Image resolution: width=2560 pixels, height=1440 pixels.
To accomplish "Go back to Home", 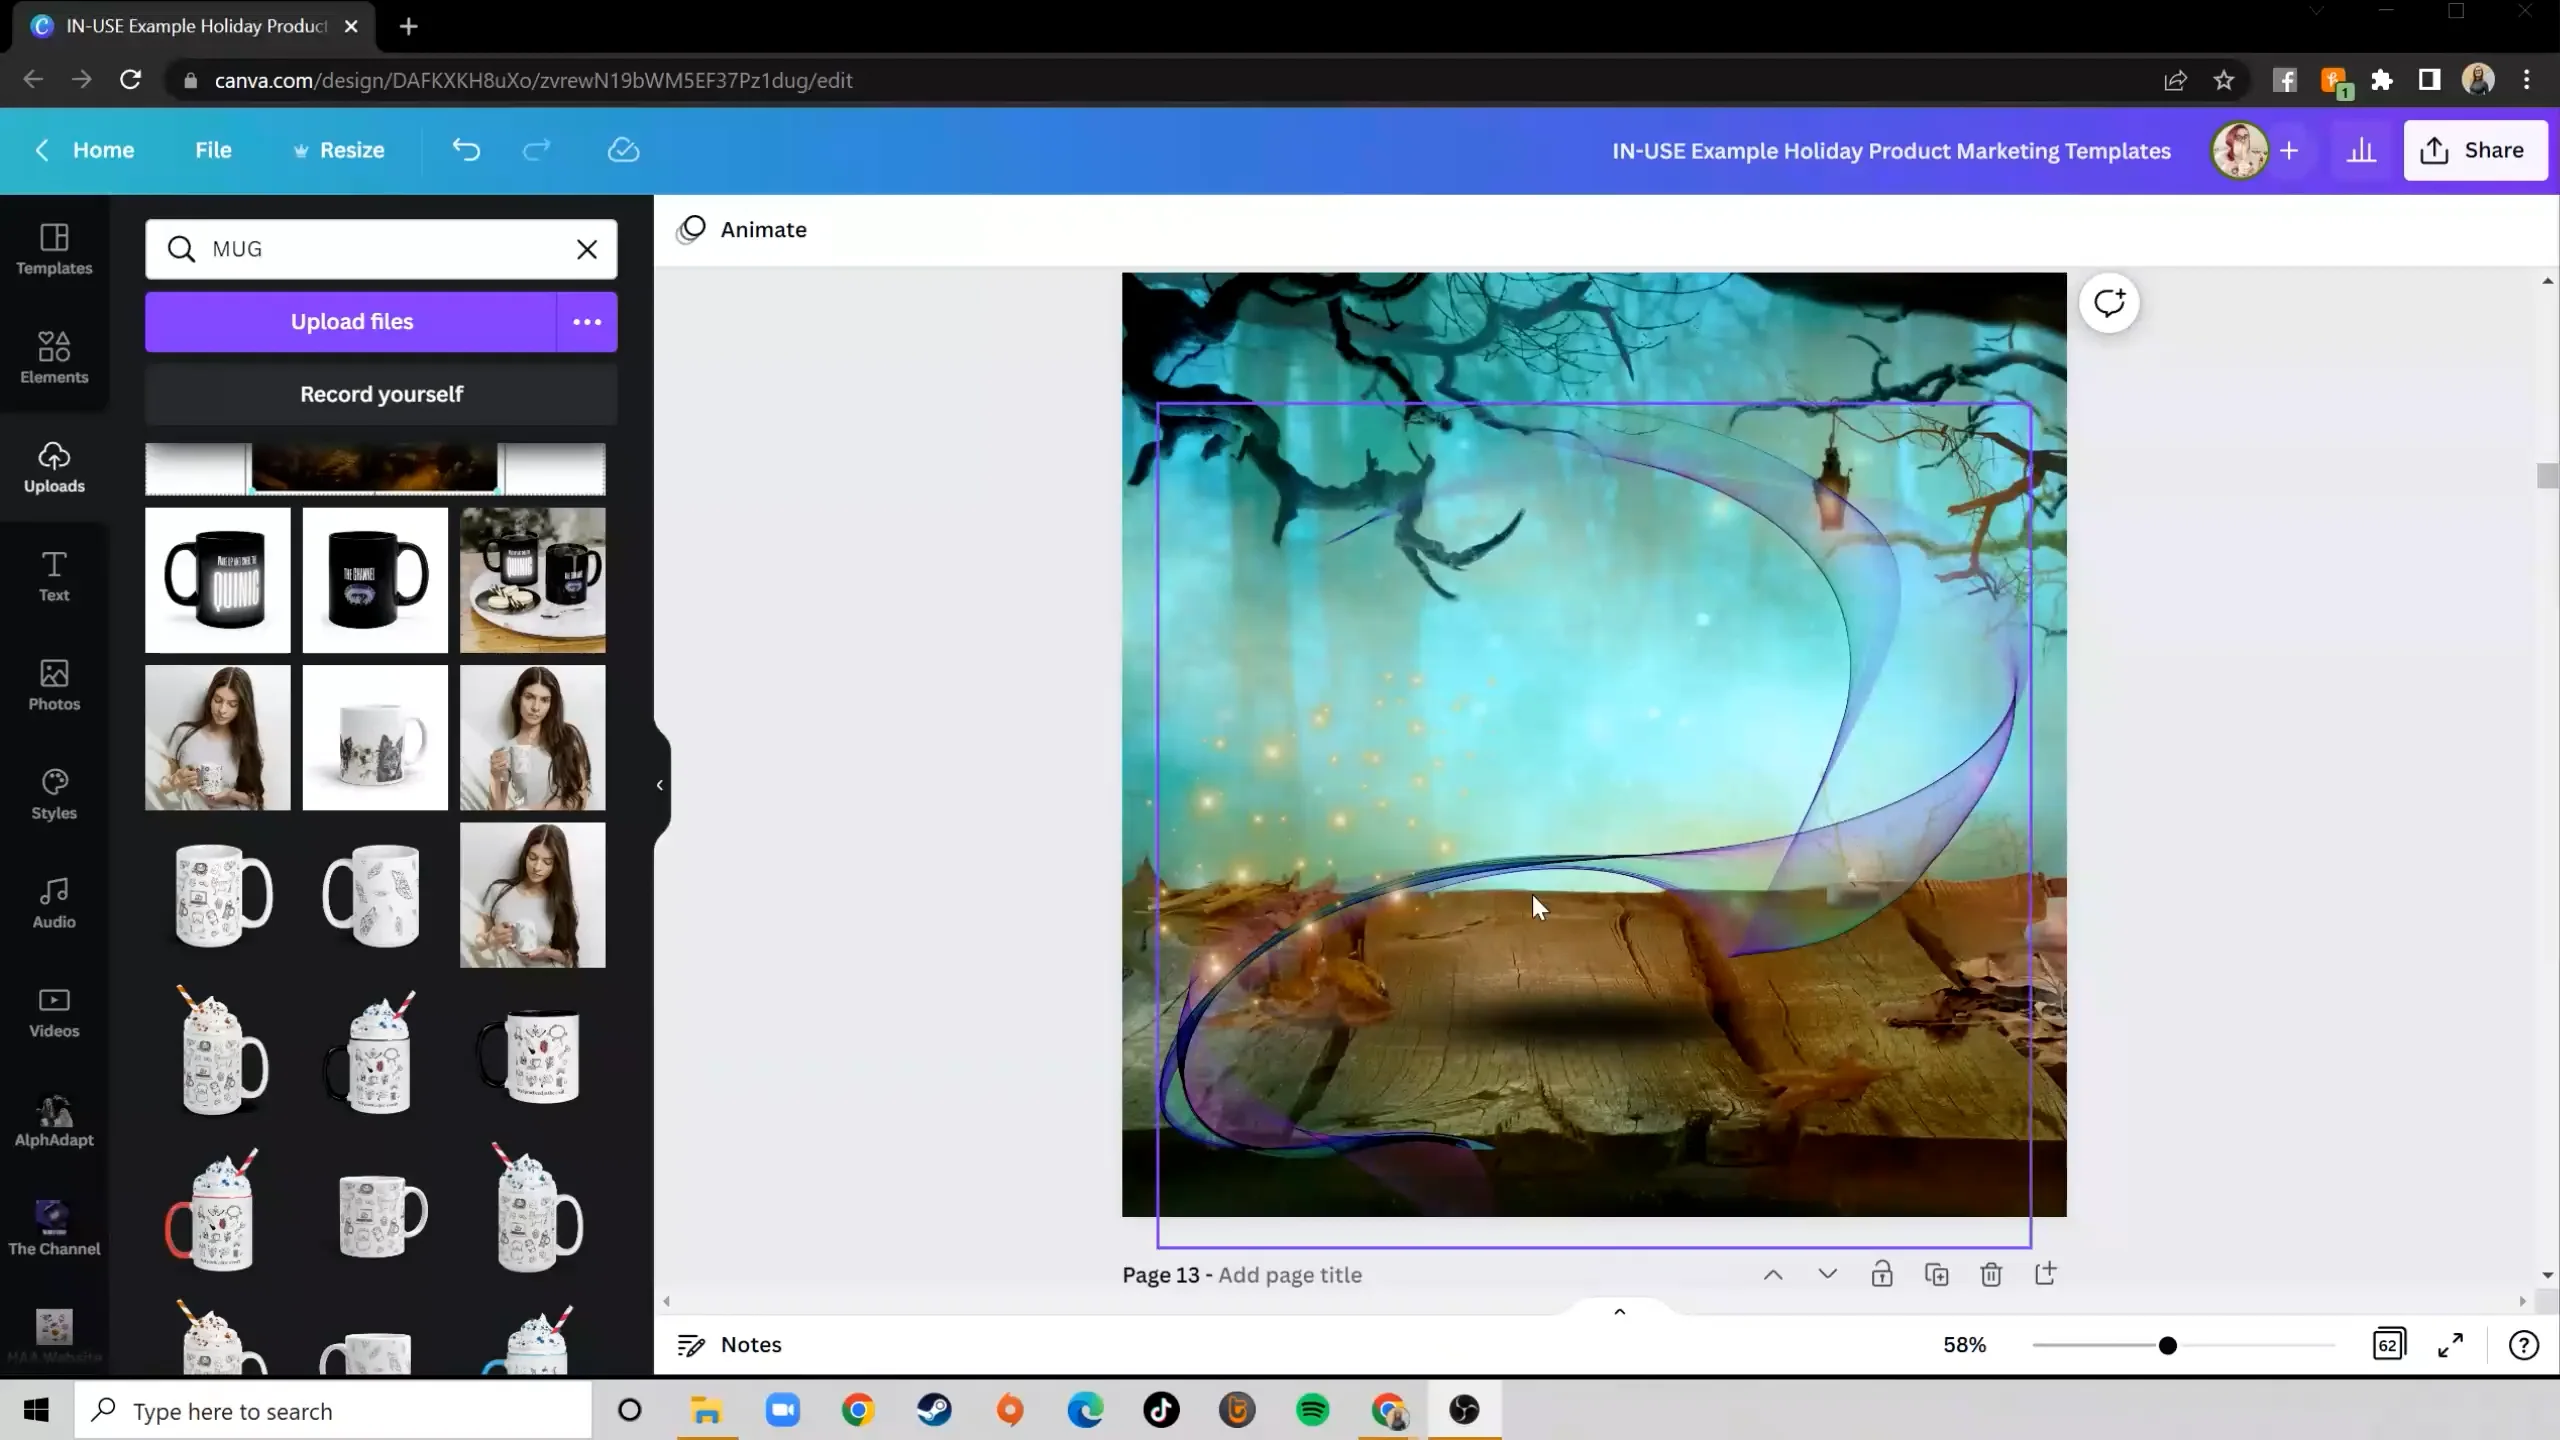I will click(x=85, y=150).
